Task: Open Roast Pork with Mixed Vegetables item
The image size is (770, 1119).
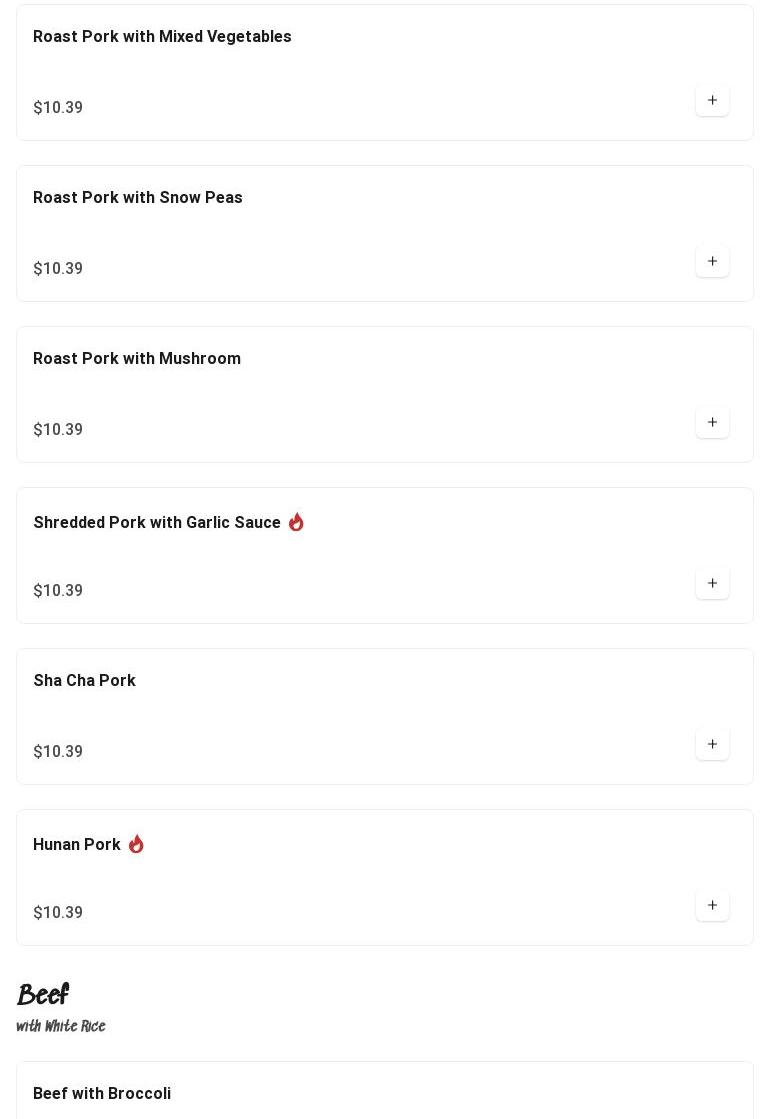Action: [162, 37]
